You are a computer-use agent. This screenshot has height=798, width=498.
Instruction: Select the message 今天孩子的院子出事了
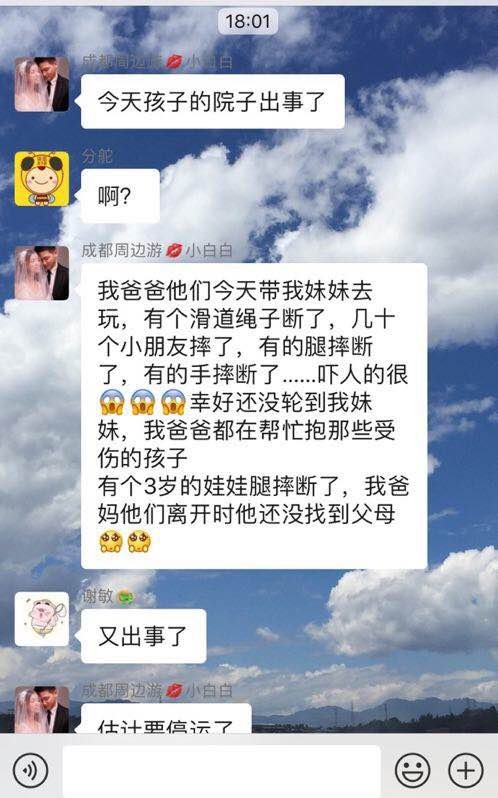pos(213,101)
